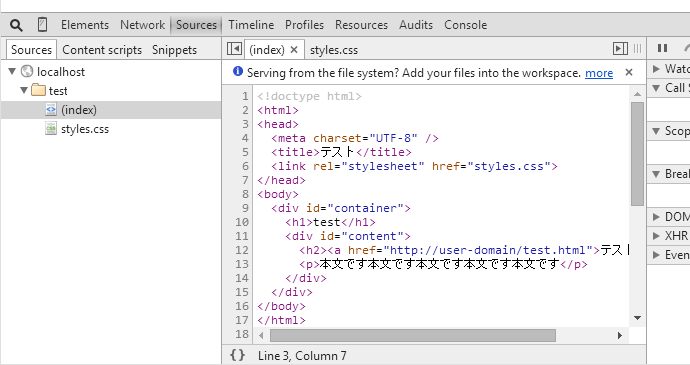690x365 pixels.
Task: Open the 'more' link in workspace notice
Action: click(599, 73)
